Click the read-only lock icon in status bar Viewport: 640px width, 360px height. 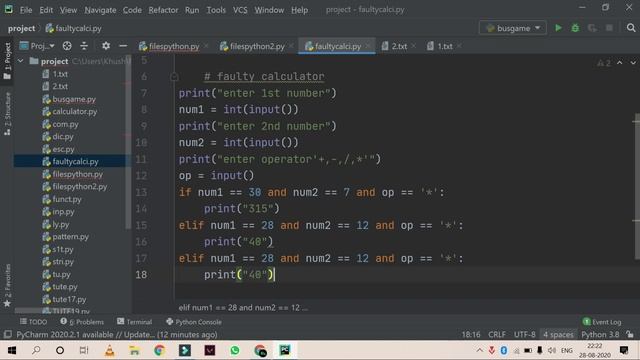tap(630, 334)
